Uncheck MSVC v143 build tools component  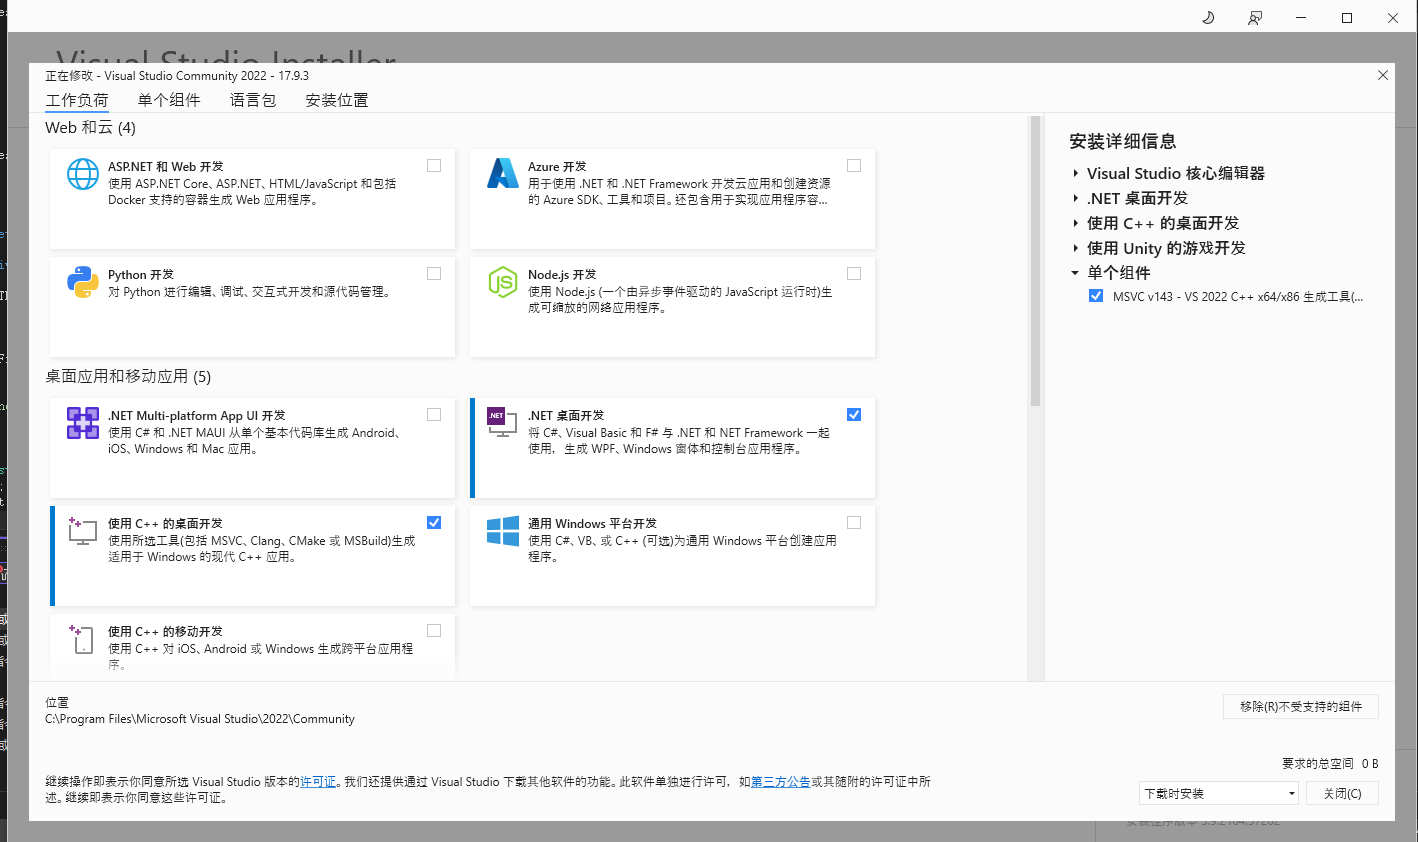pyautogui.click(x=1096, y=296)
